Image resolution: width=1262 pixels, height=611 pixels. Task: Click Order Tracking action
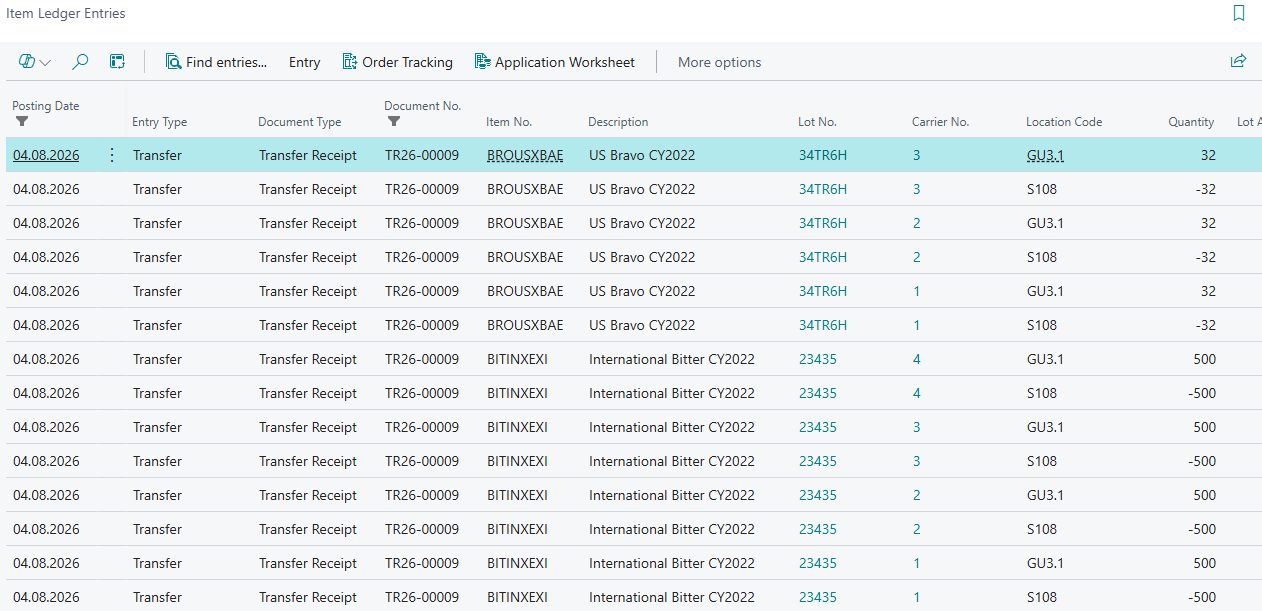tap(397, 62)
